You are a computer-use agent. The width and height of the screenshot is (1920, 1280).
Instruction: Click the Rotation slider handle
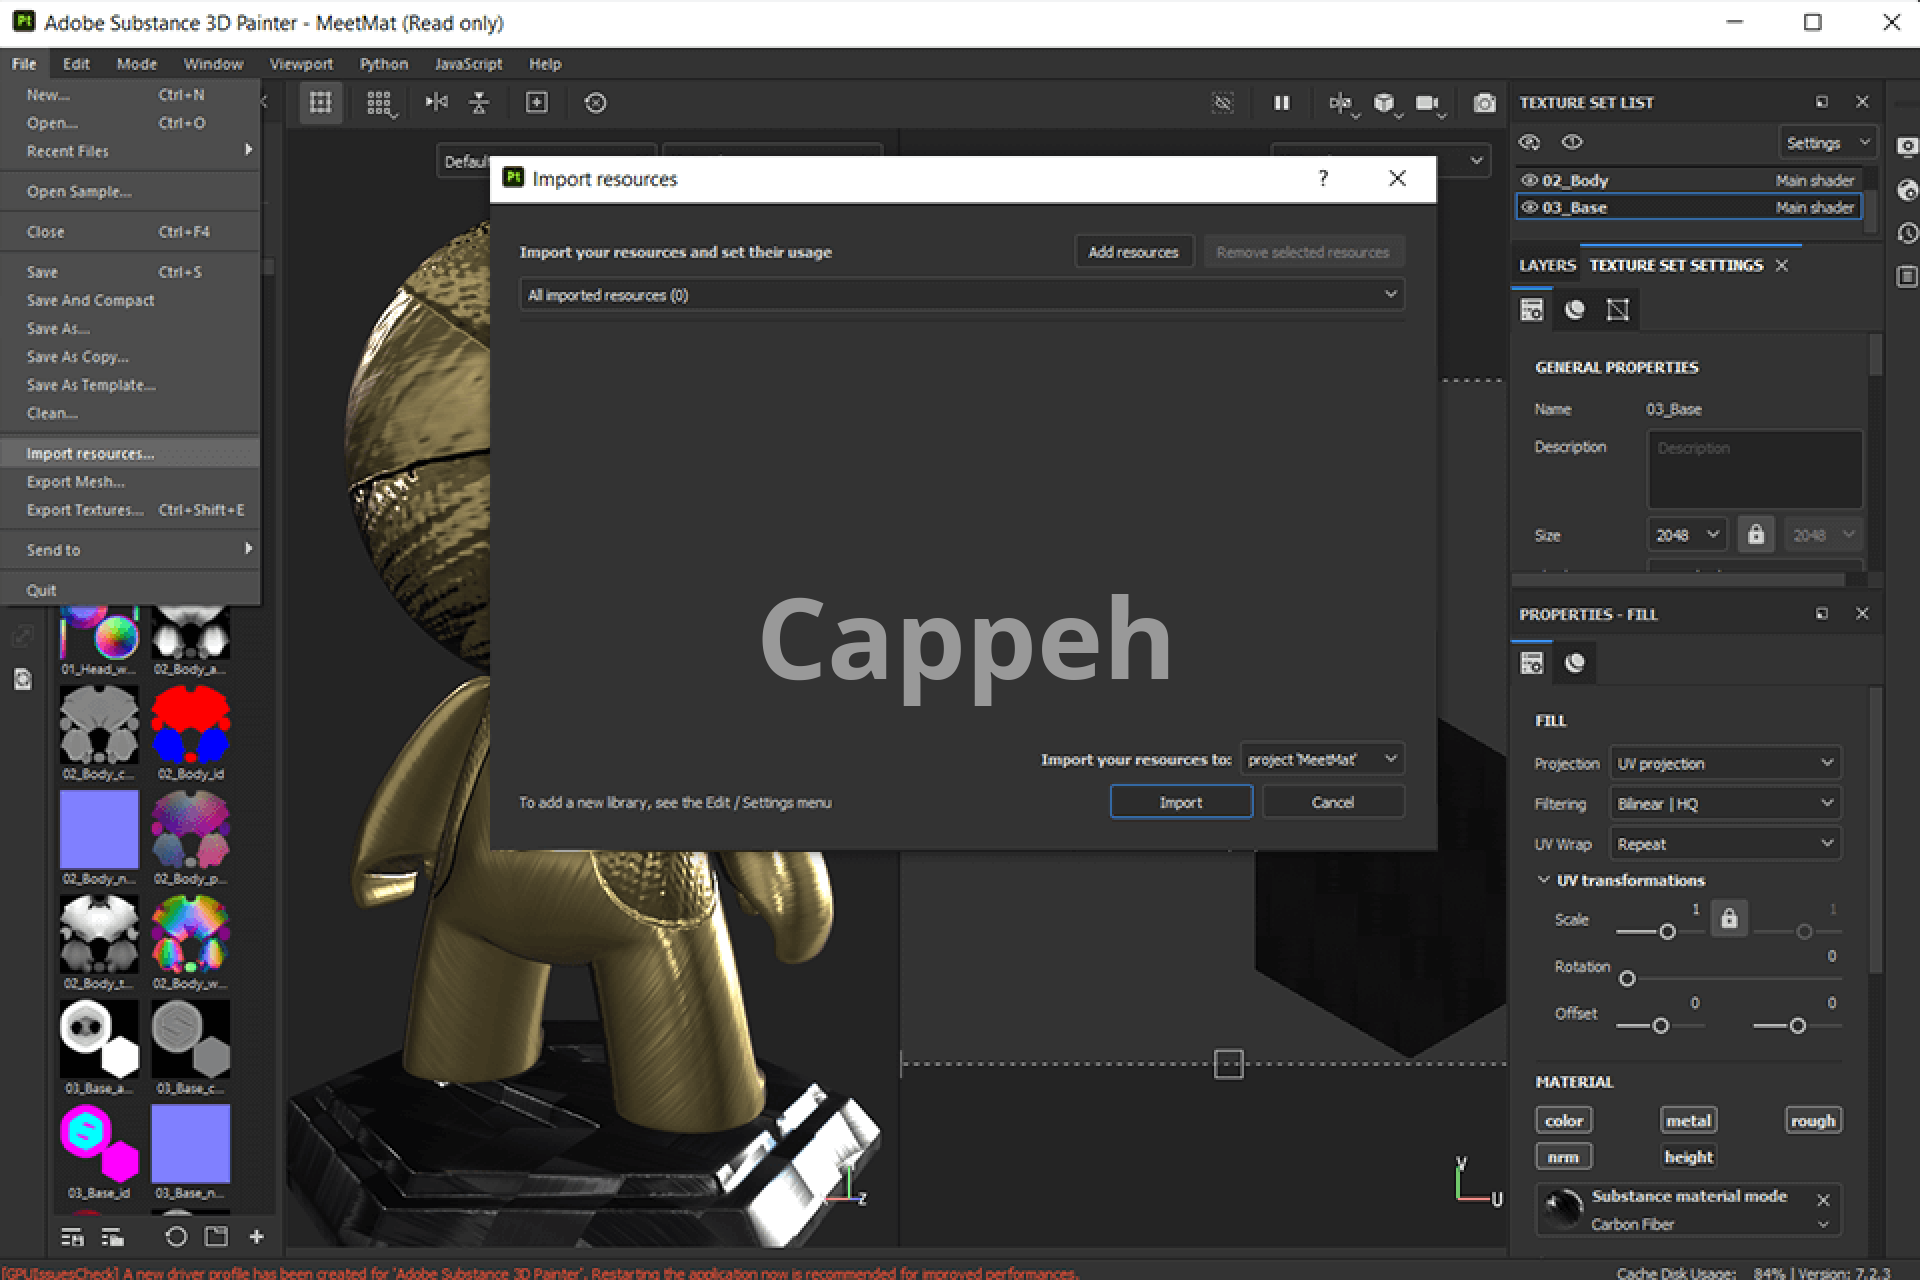click(x=1627, y=979)
